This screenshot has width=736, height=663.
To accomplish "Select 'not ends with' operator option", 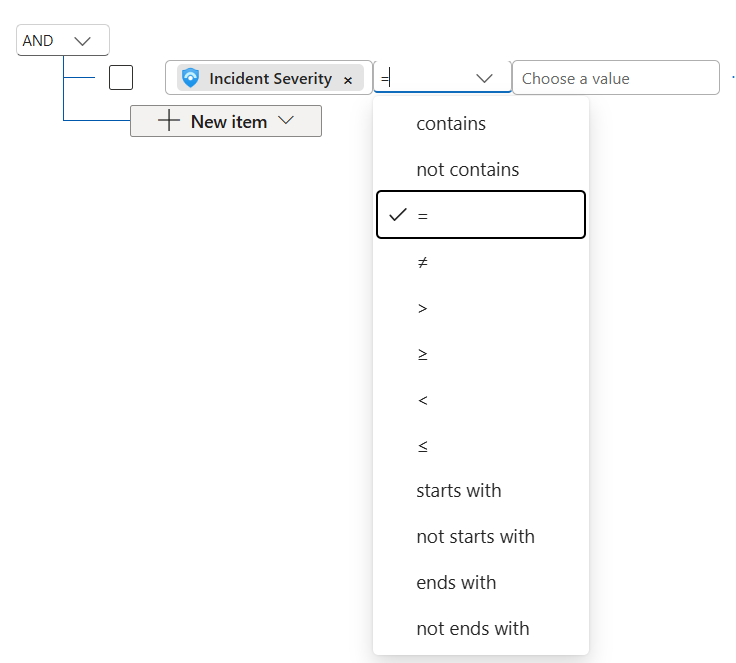I will 472,629.
